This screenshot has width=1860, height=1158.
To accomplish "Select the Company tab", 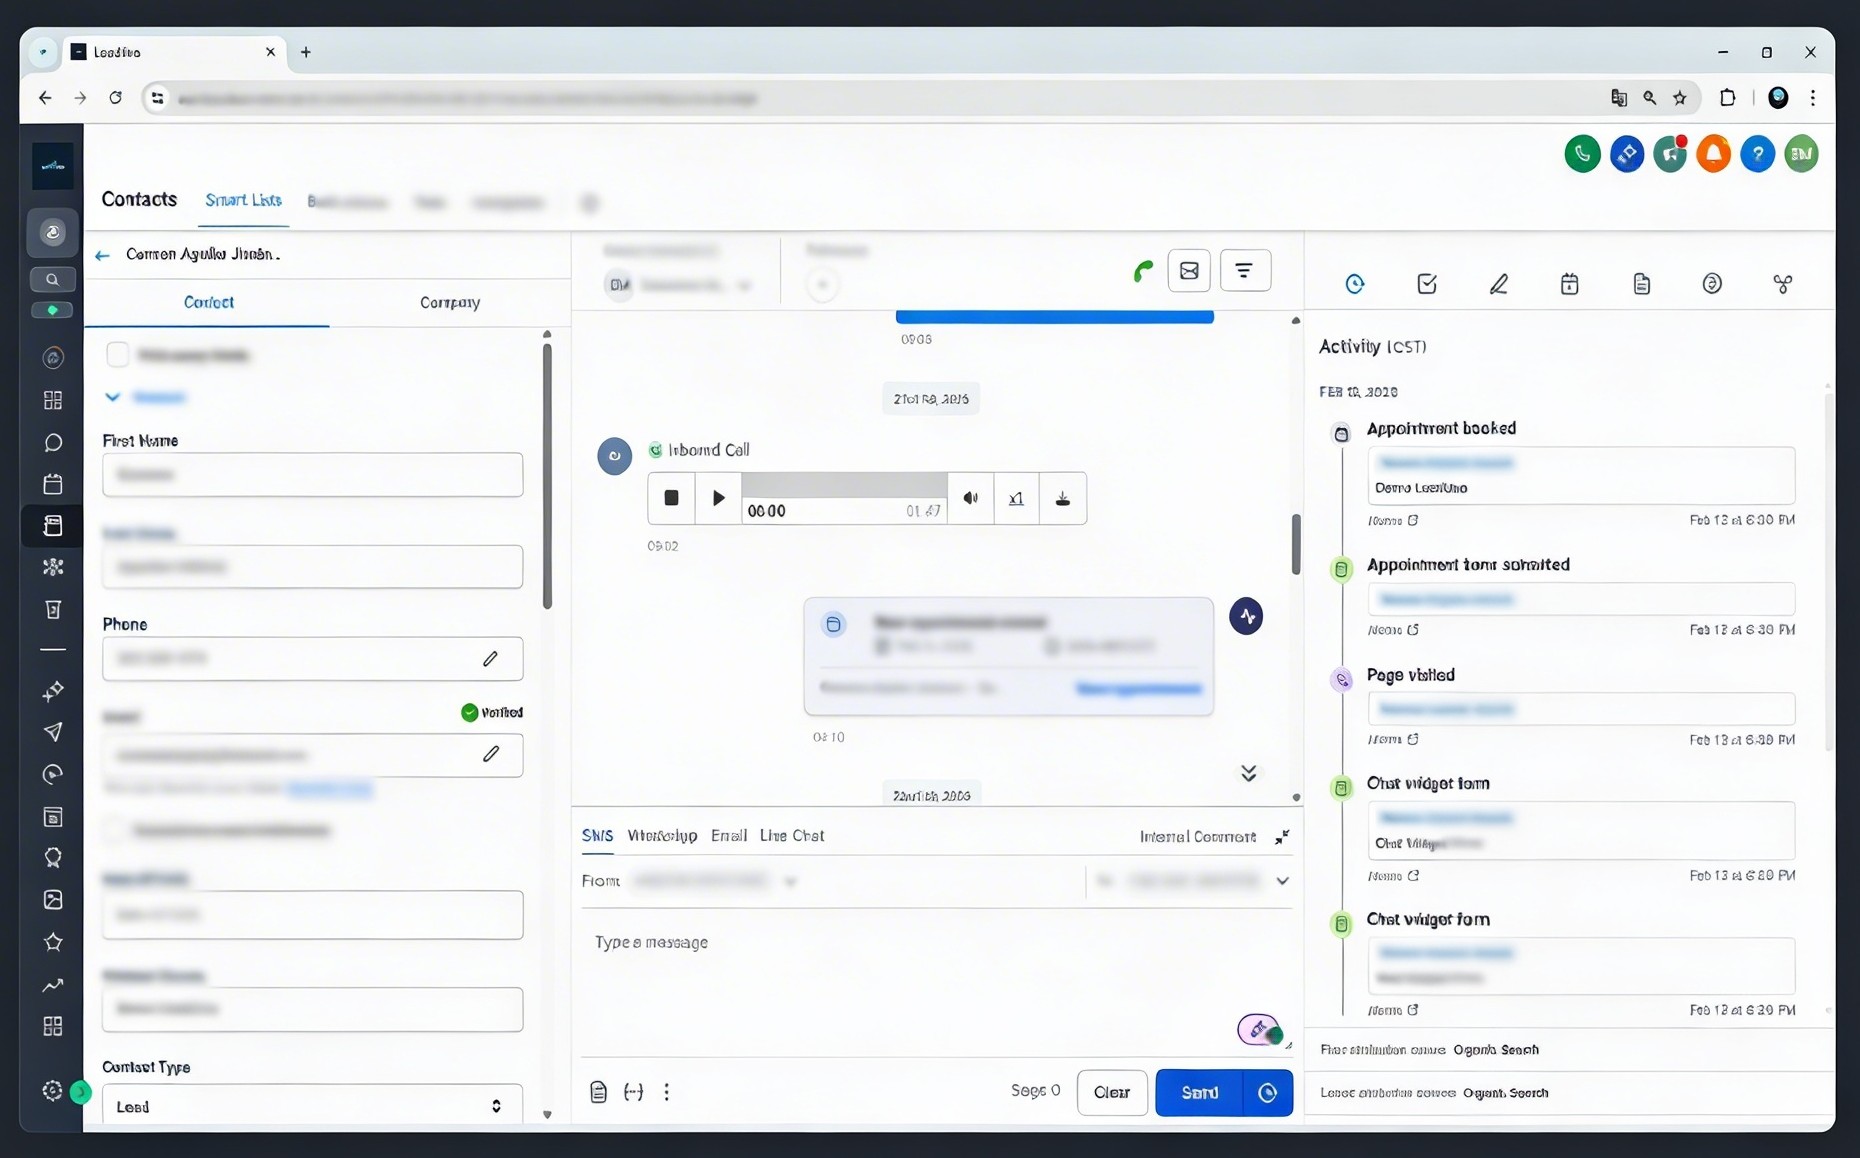I will [x=450, y=302].
